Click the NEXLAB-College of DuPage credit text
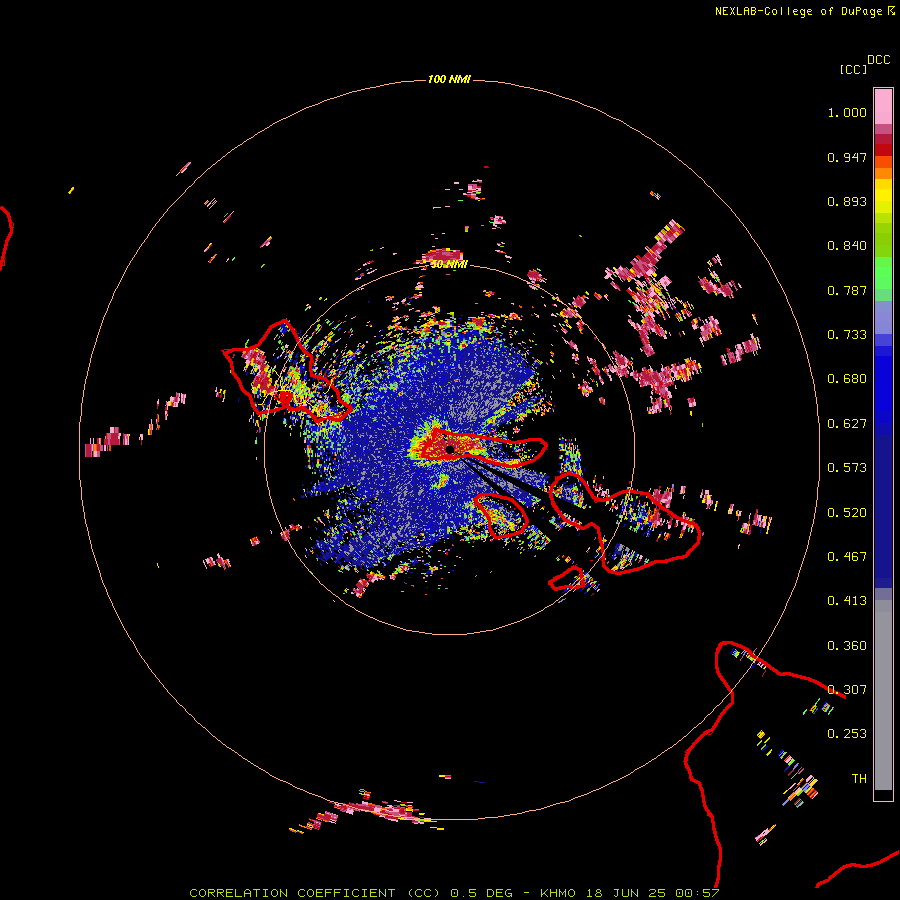Viewport: 900px width, 900px height. [x=798, y=11]
